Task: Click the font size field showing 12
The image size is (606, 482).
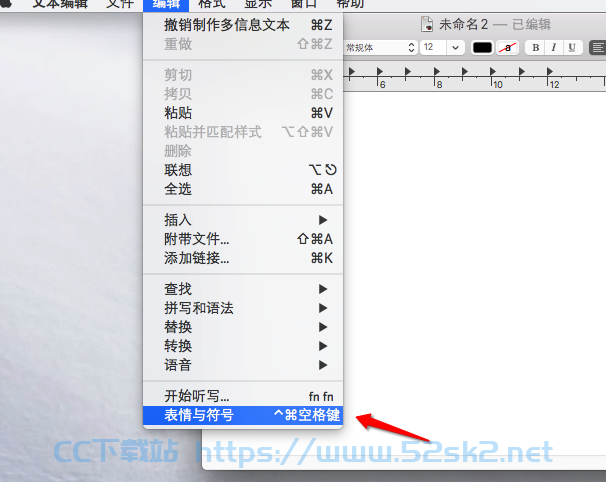Action: pyautogui.click(x=434, y=48)
